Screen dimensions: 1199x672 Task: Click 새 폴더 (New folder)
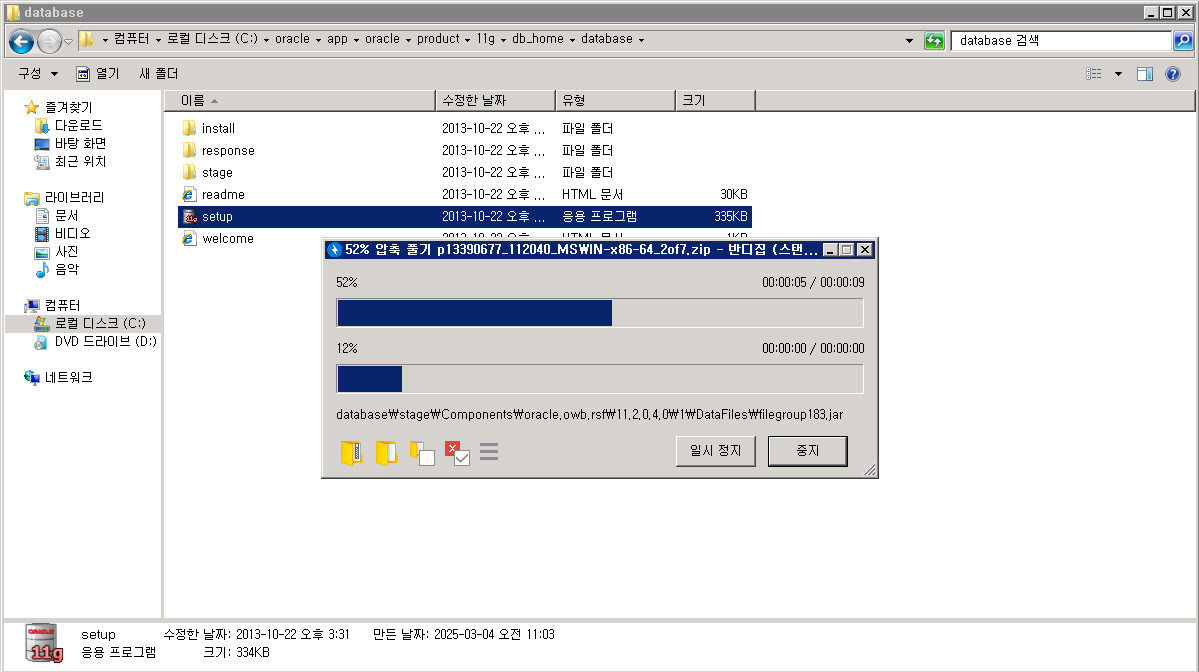[159, 73]
